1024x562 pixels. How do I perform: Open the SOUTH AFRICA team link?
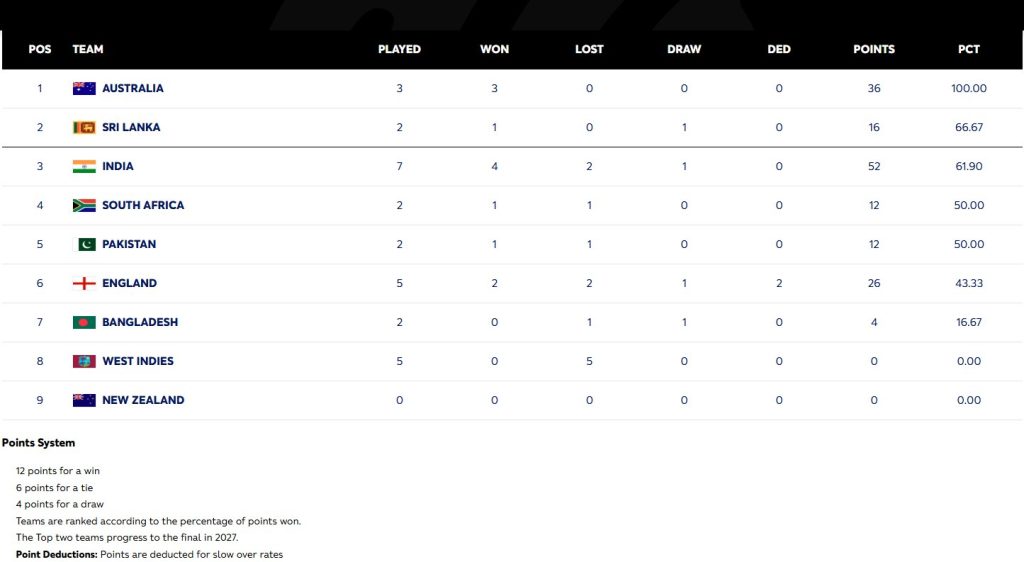point(143,205)
